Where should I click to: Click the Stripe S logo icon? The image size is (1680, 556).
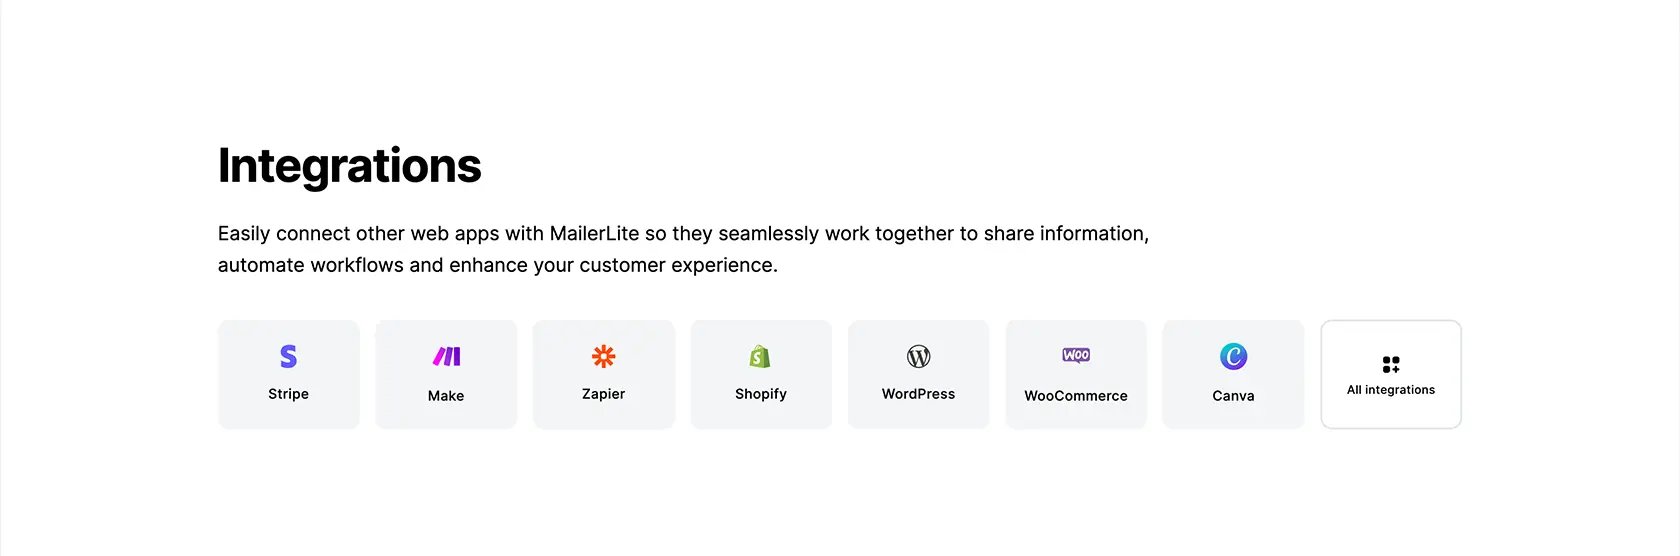coord(288,356)
